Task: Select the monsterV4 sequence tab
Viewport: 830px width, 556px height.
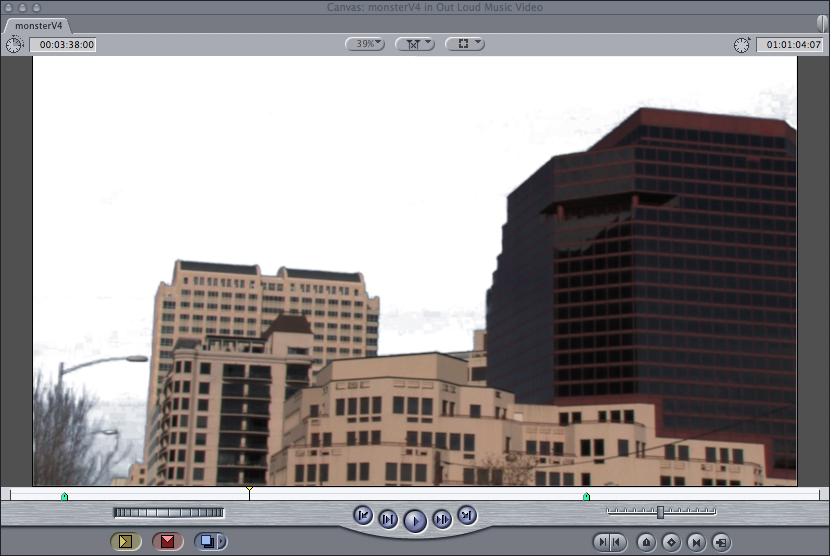Action: point(40,25)
